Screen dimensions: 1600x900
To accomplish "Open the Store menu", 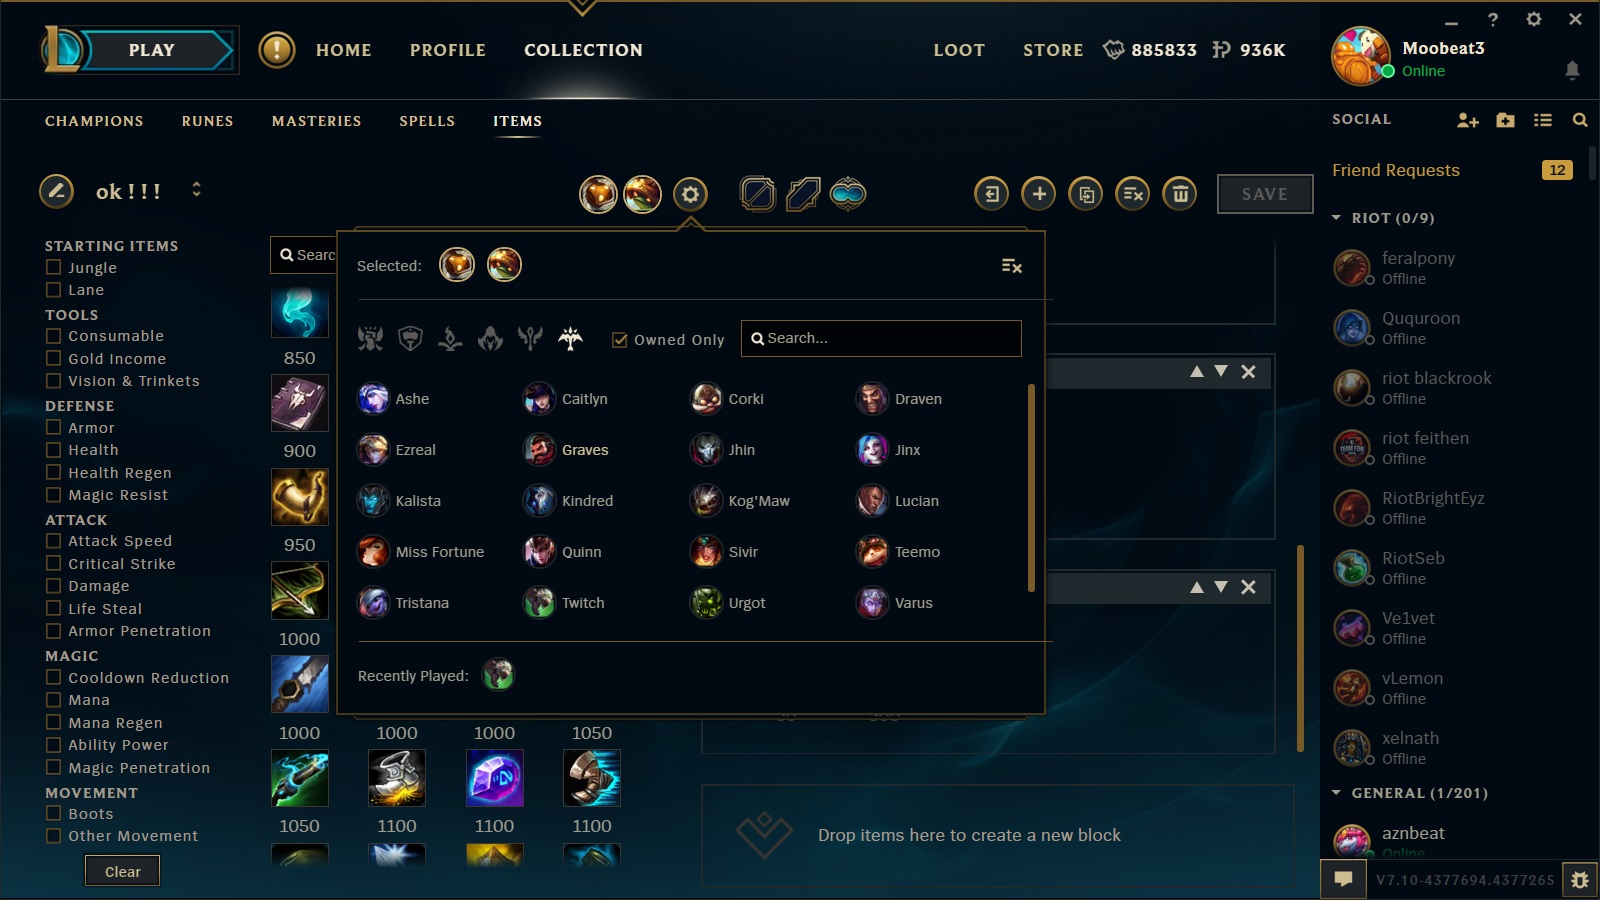I will pyautogui.click(x=1053, y=50).
